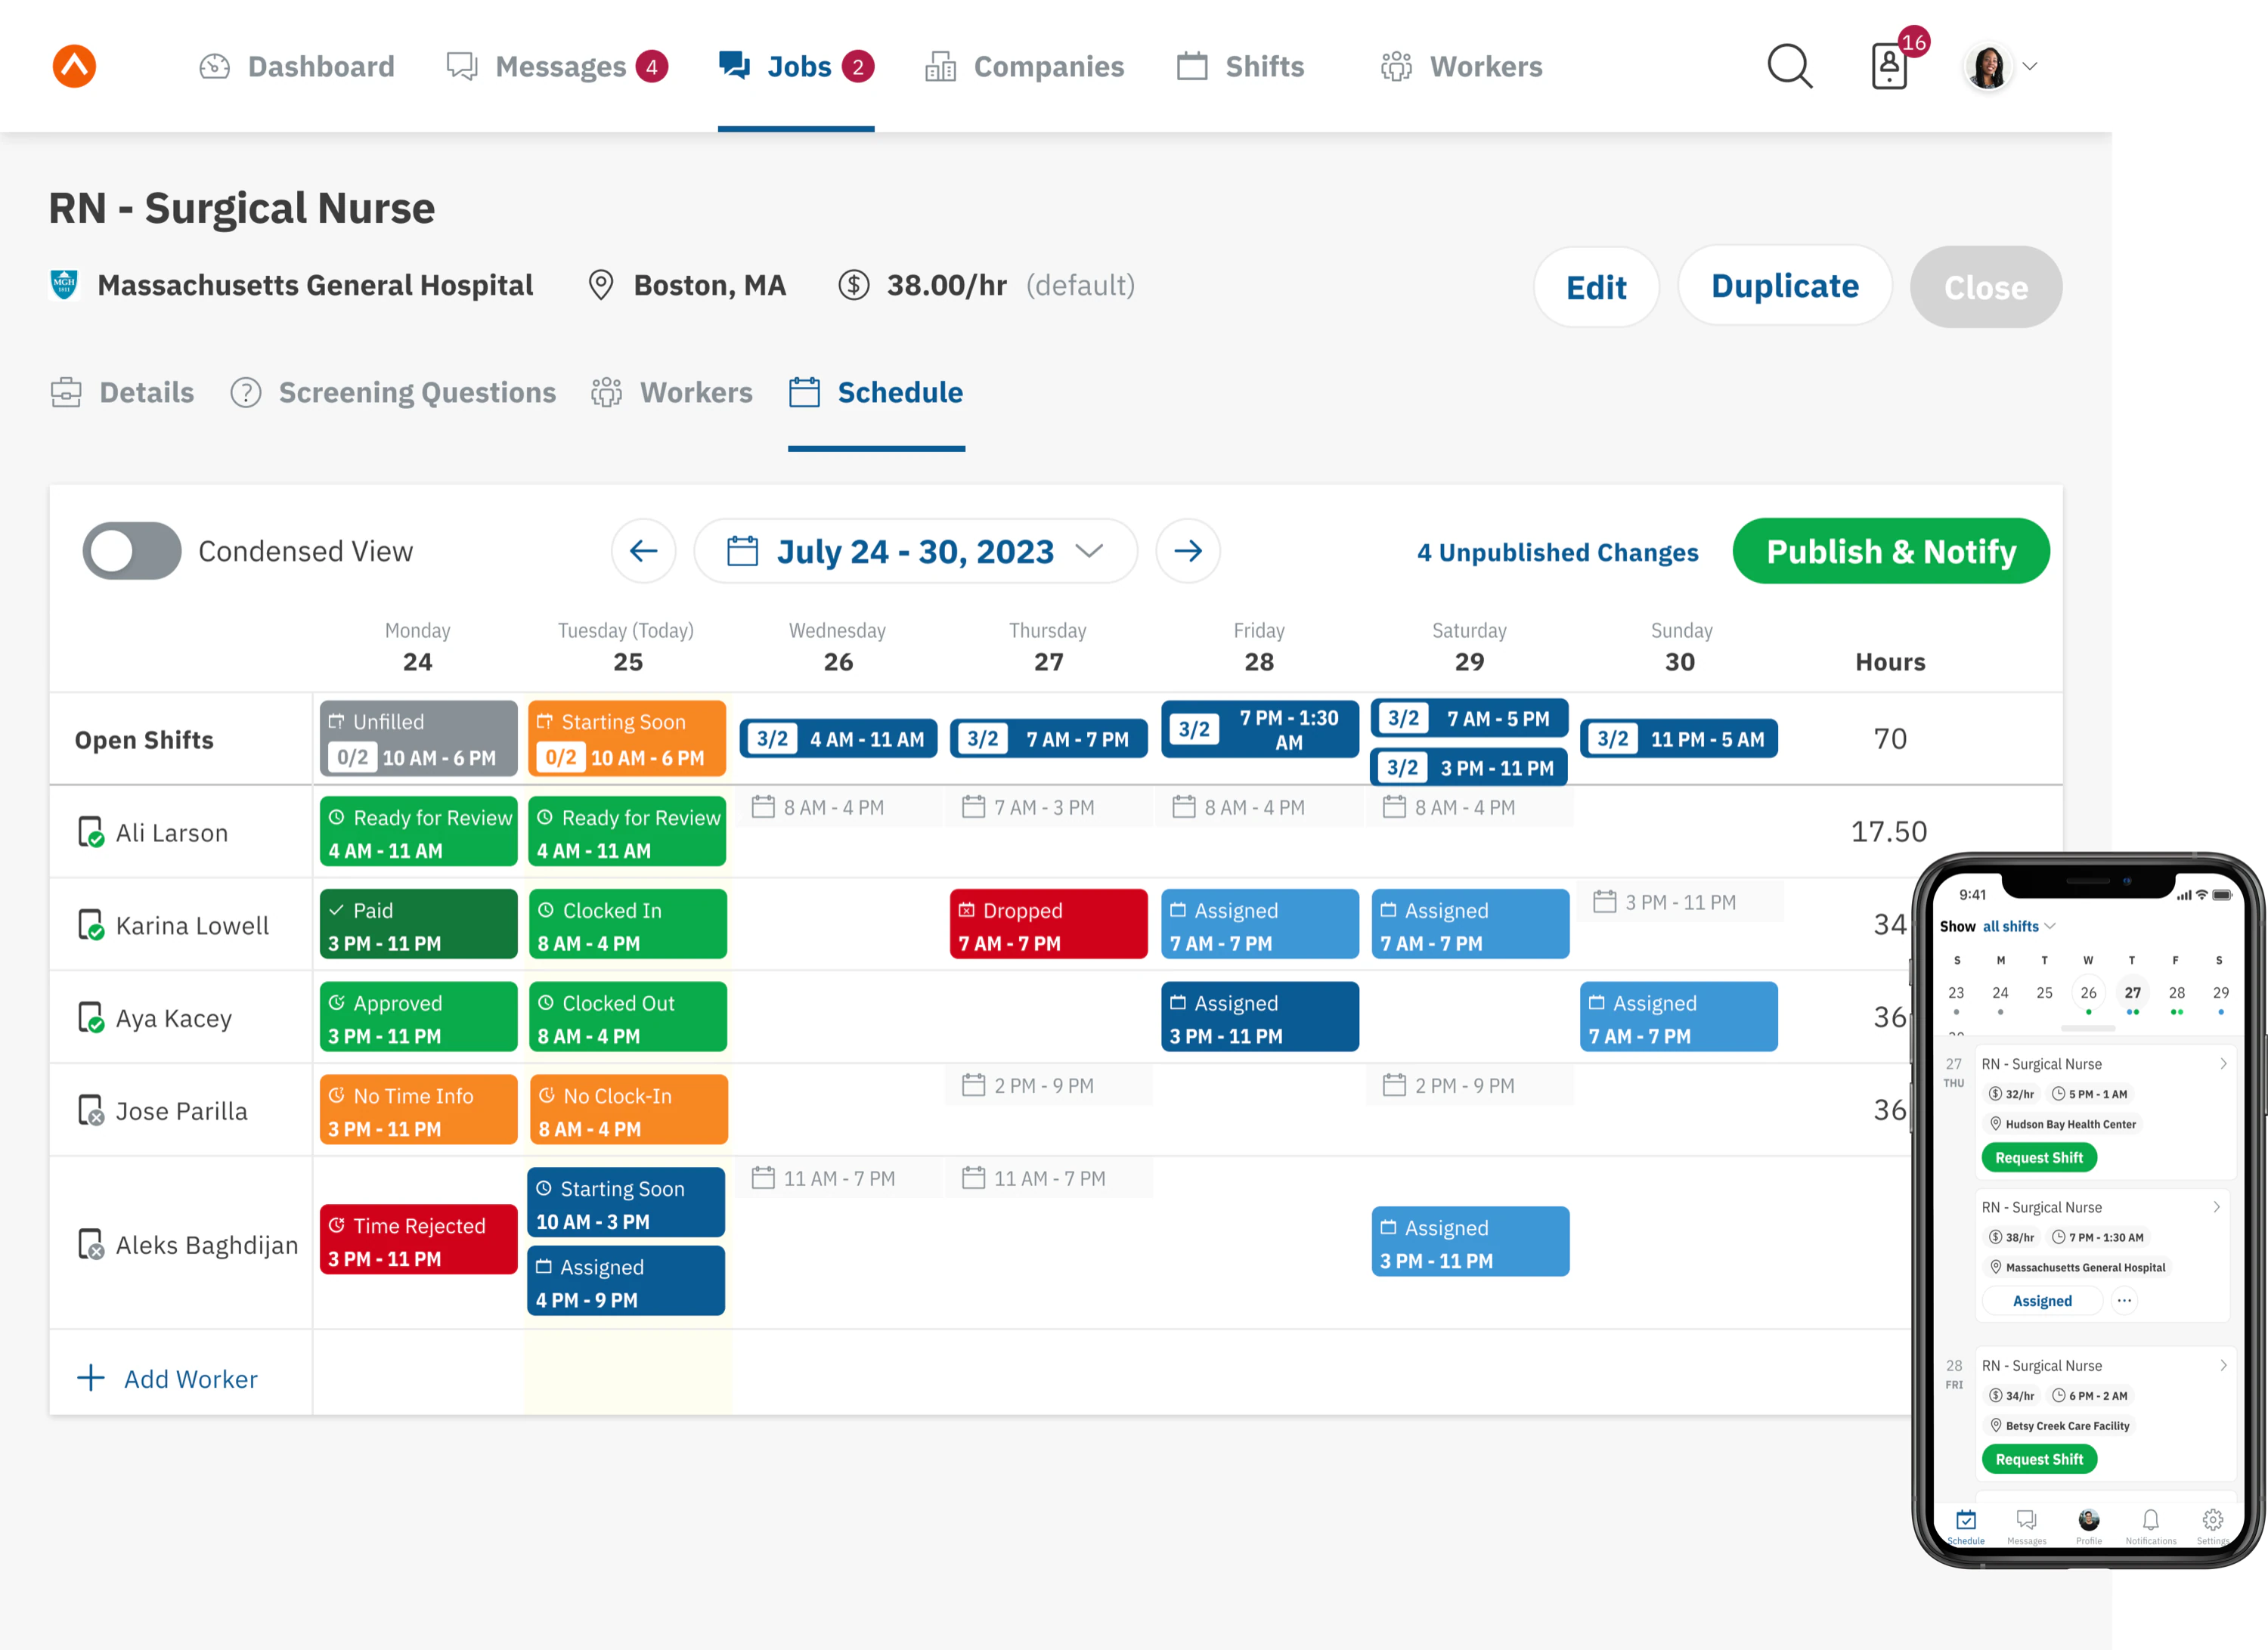The height and width of the screenshot is (1650, 2268).
Task: Click the Publish & Notify button
Action: pyautogui.click(x=1890, y=551)
